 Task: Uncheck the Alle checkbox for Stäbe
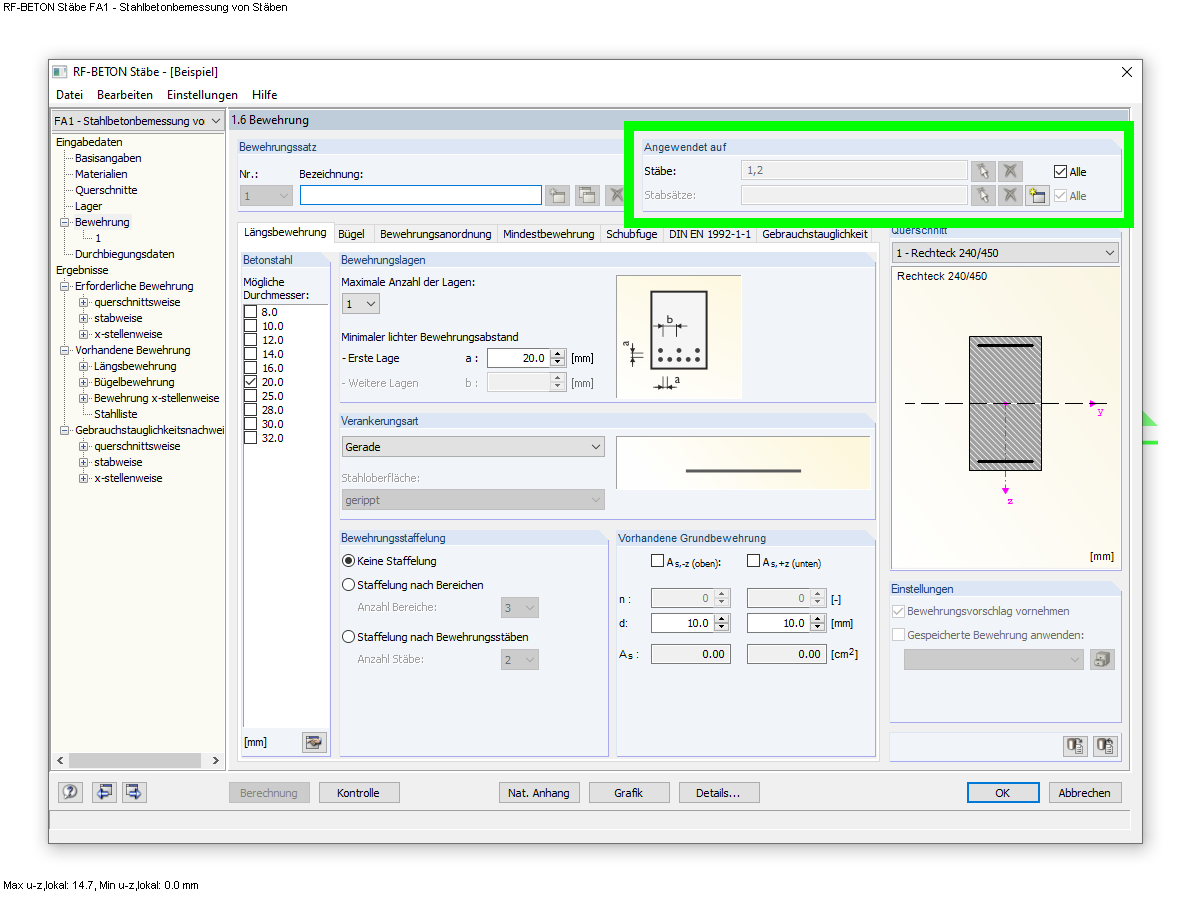[x=1061, y=172]
